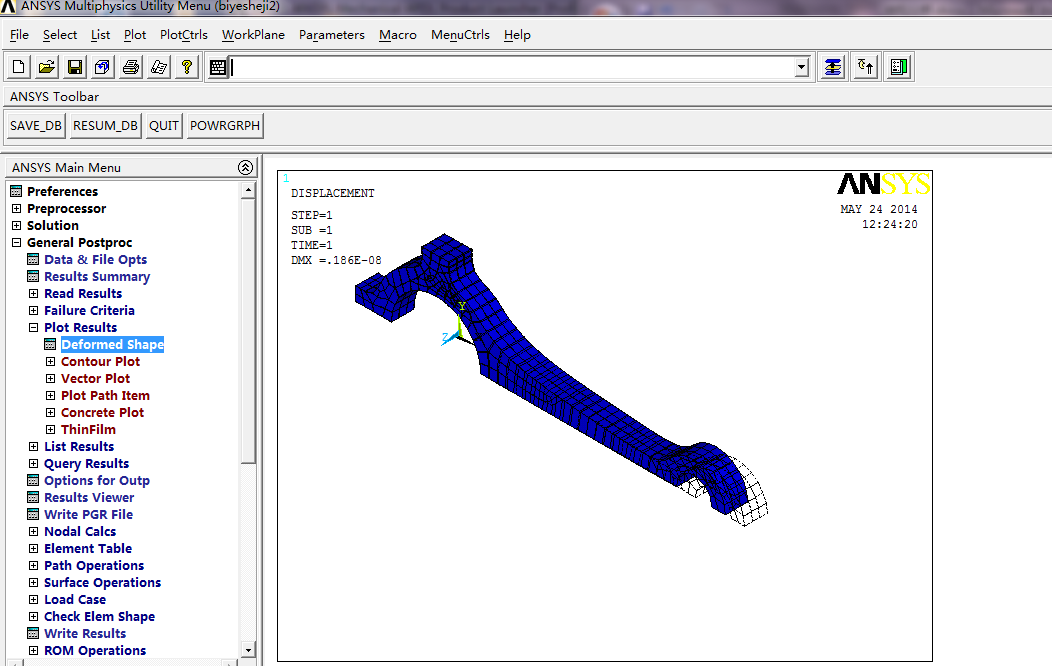
Task: Click the ANSYS Help question mark icon
Action: point(187,67)
